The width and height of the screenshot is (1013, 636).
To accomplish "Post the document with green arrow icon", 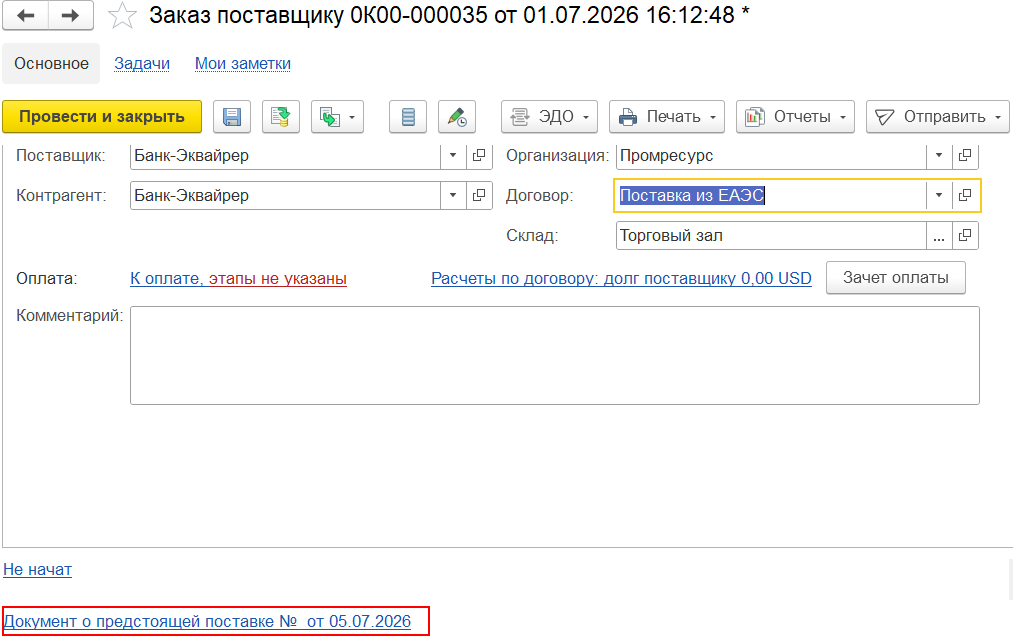I will tap(281, 117).
